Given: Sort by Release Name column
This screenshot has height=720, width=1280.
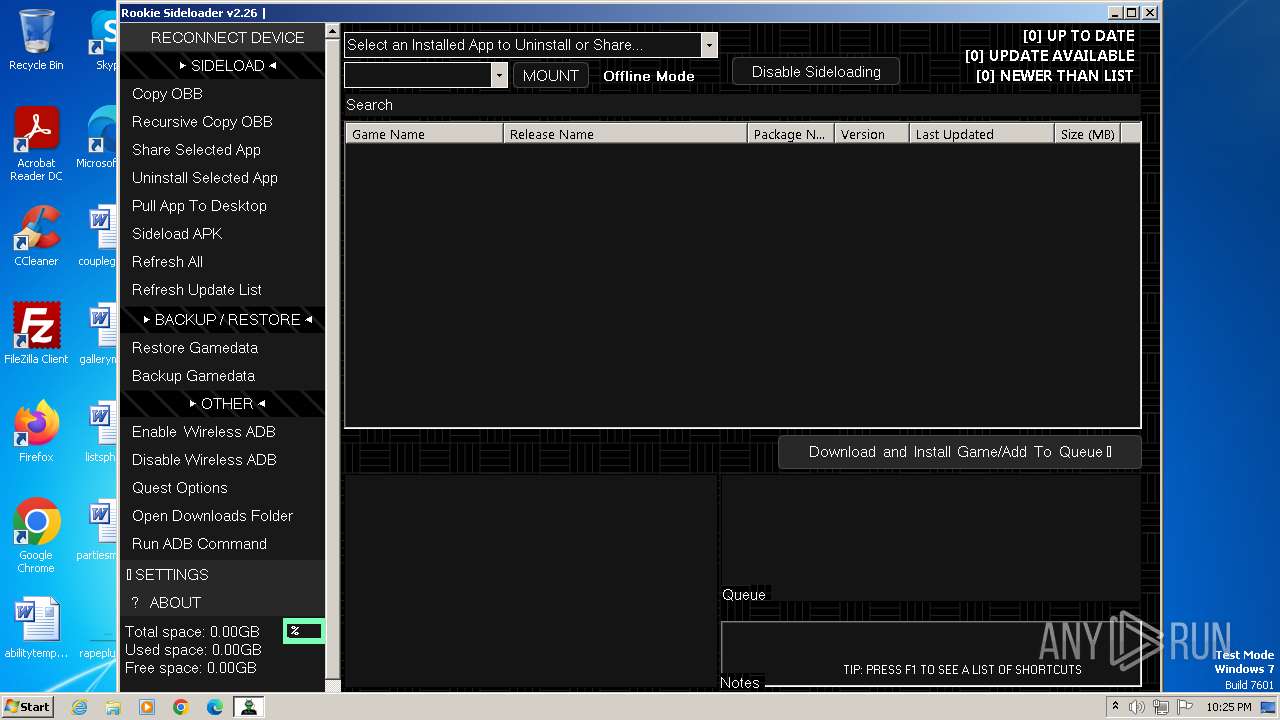Looking at the screenshot, I should [x=625, y=134].
